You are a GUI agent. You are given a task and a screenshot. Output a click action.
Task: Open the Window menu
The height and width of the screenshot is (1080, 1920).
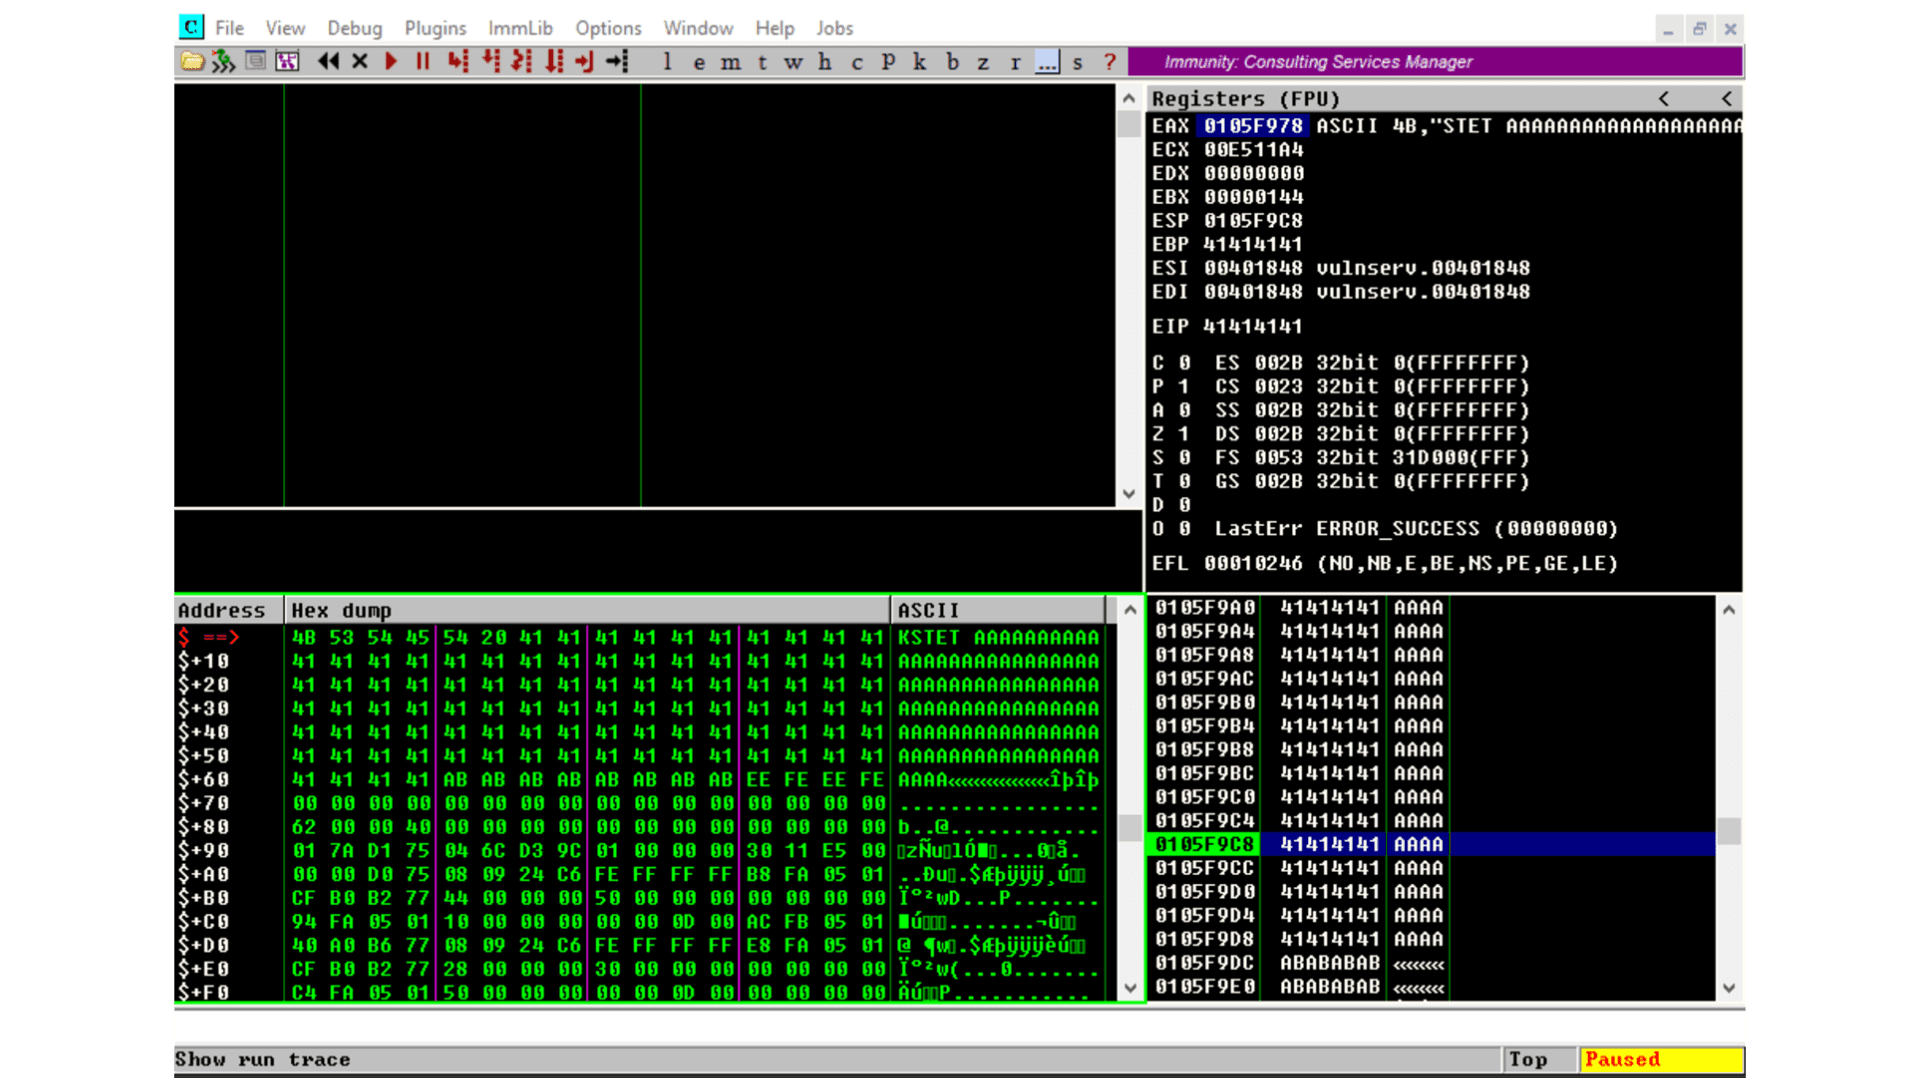(x=698, y=28)
